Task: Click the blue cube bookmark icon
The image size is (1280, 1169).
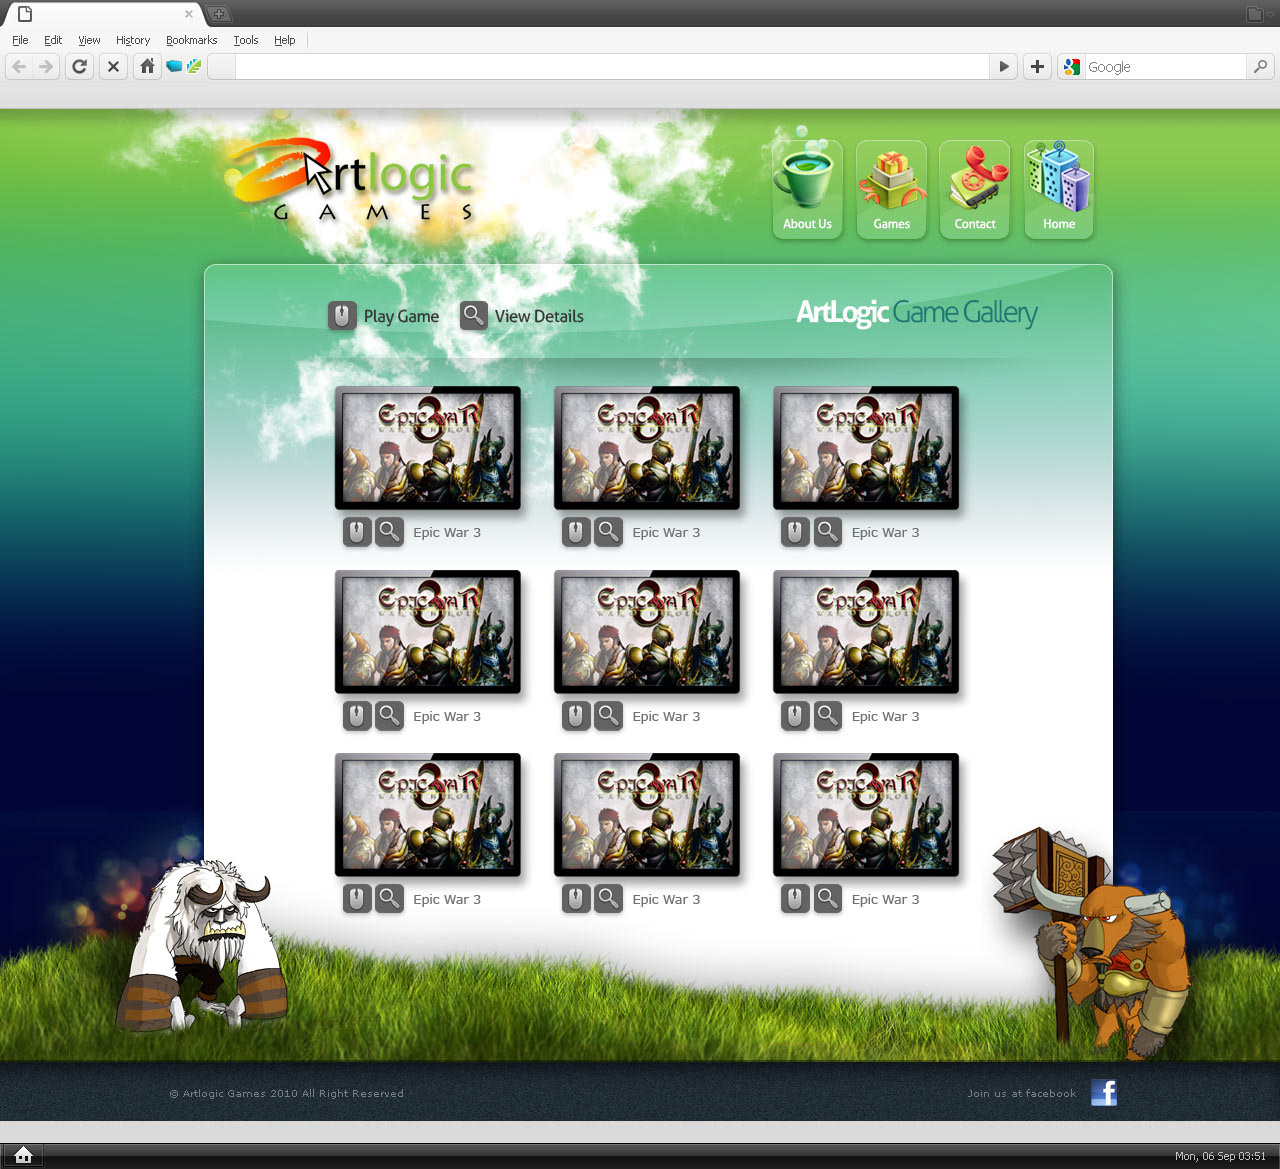Action: (174, 67)
